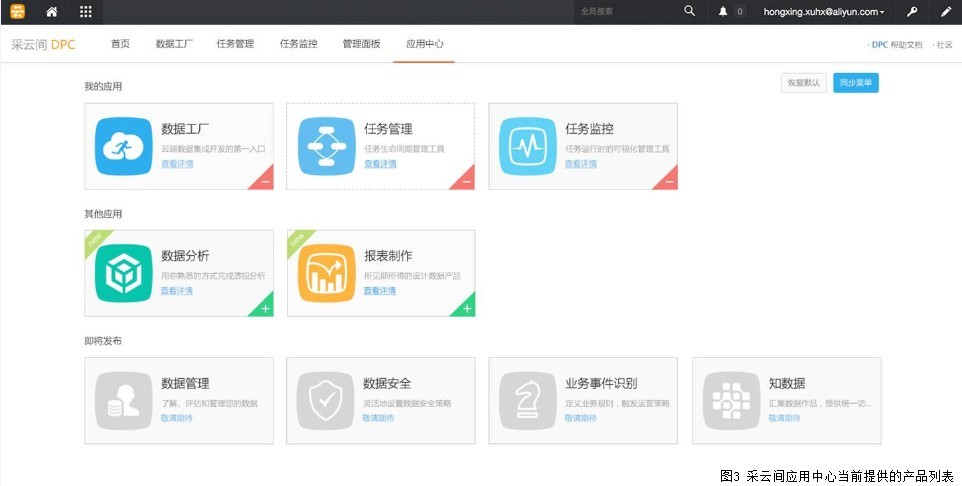Click the 数据管理 card title
The image size is (962, 486).
(185, 384)
